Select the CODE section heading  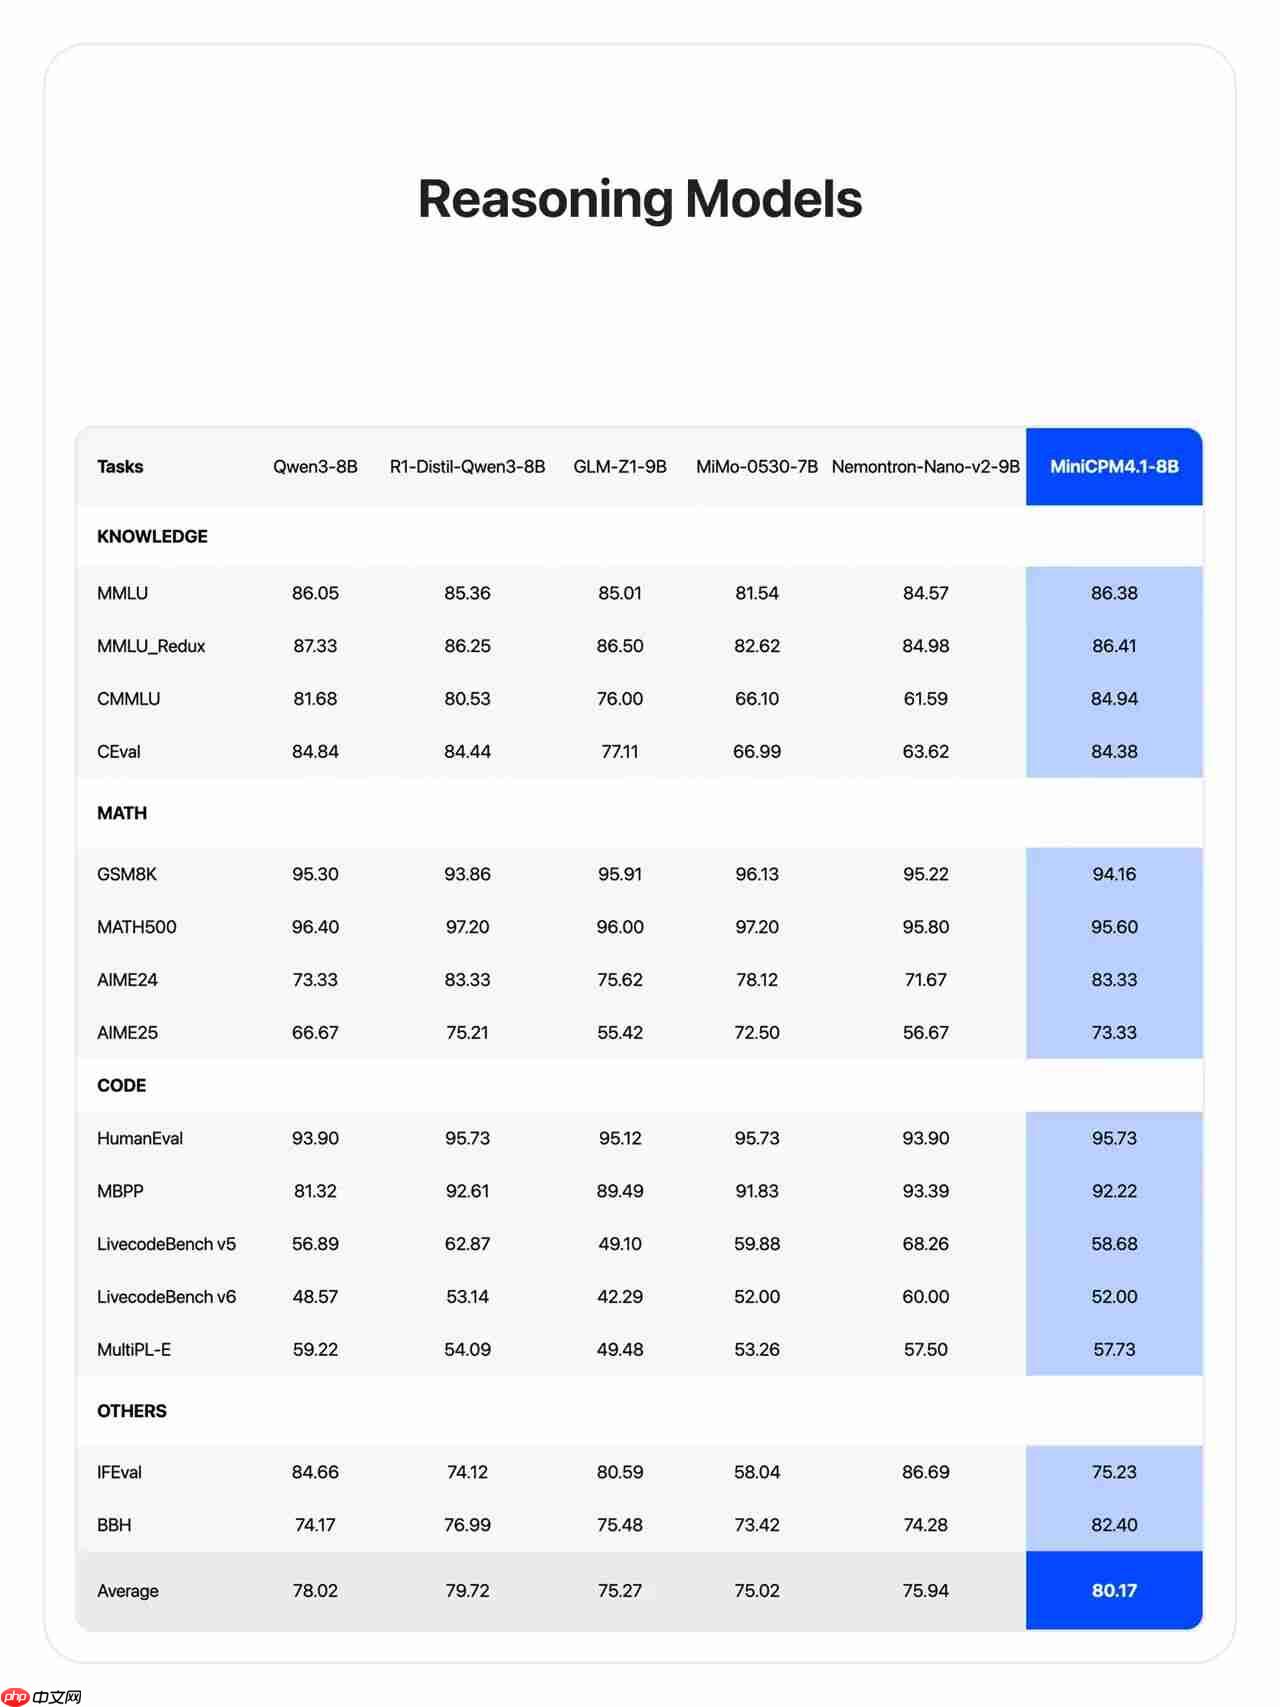pyautogui.click(x=122, y=1086)
